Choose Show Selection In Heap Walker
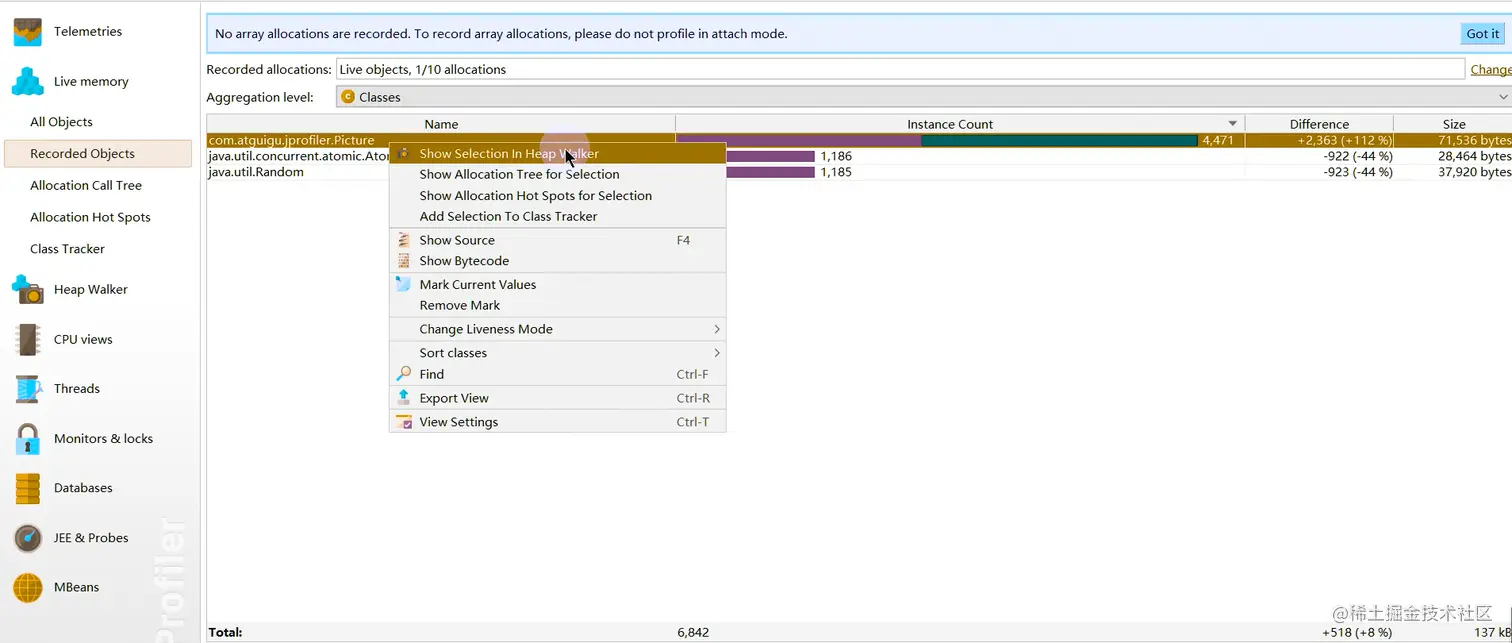Viewport: 1512px width, 643px height. 557,154
